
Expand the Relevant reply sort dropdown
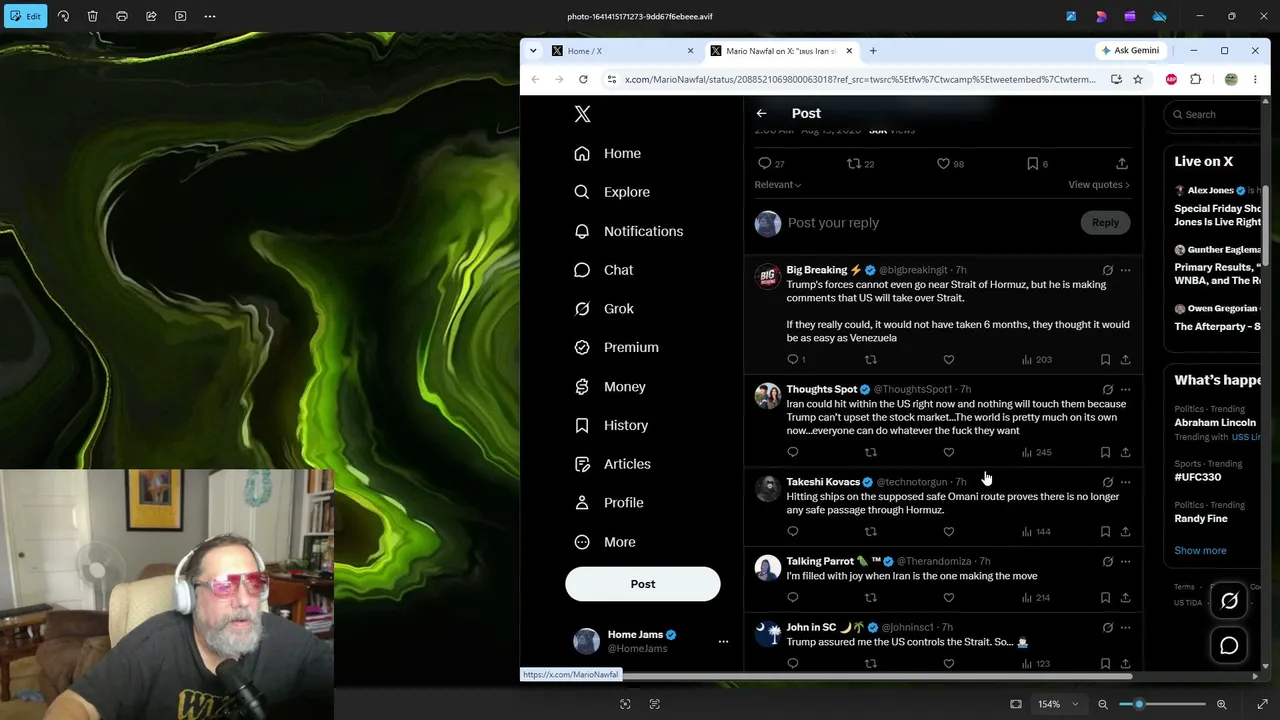pyautogui.click(x=778, y=185)
